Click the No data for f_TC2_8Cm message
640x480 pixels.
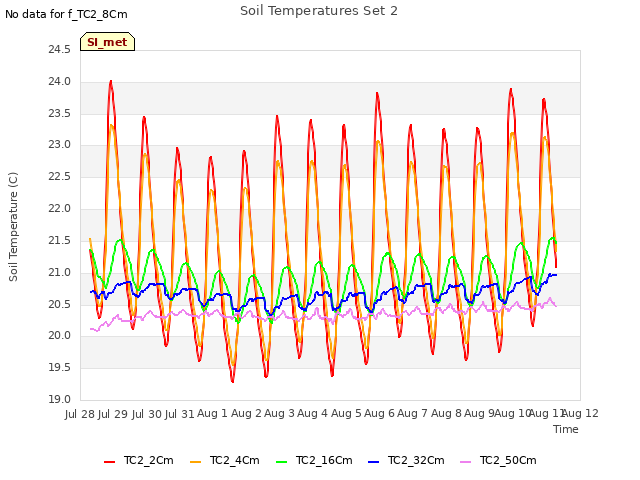click(66, 14)
